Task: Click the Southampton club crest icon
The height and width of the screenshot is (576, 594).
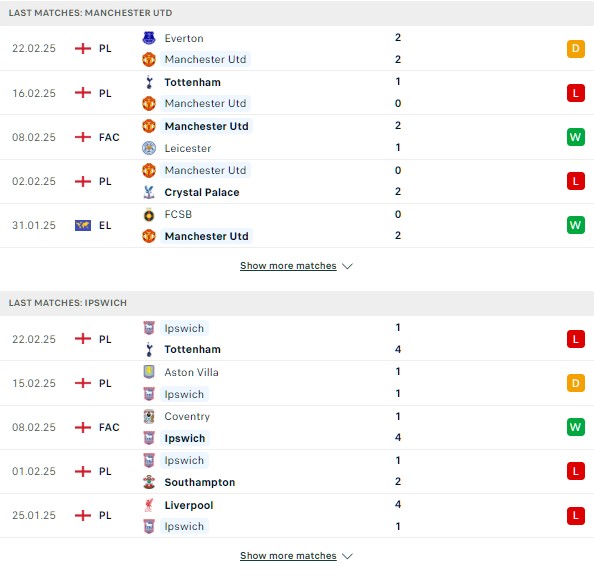Action: point(149,482)
